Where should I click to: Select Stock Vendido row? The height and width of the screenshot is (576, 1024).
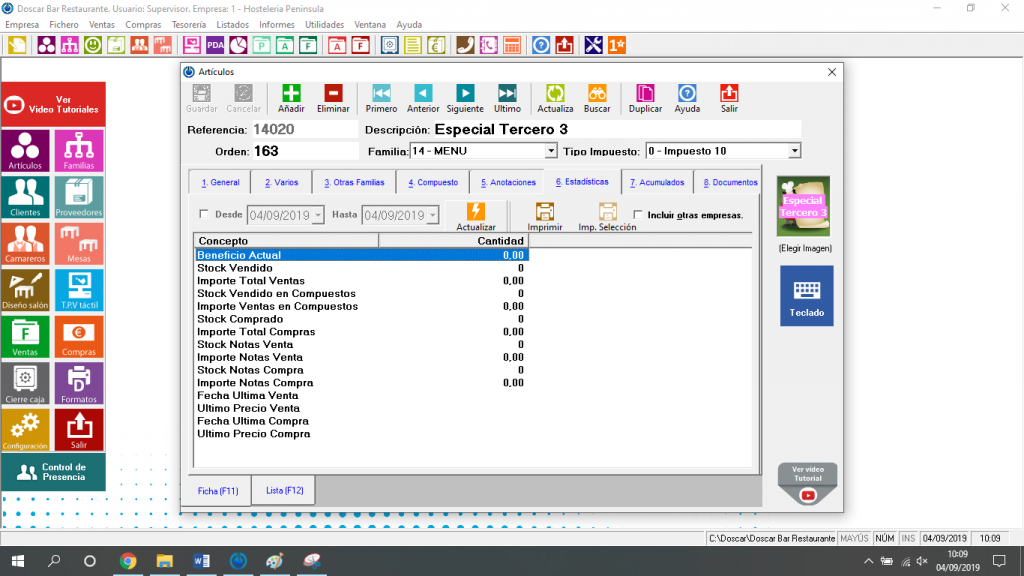(362, 268)
